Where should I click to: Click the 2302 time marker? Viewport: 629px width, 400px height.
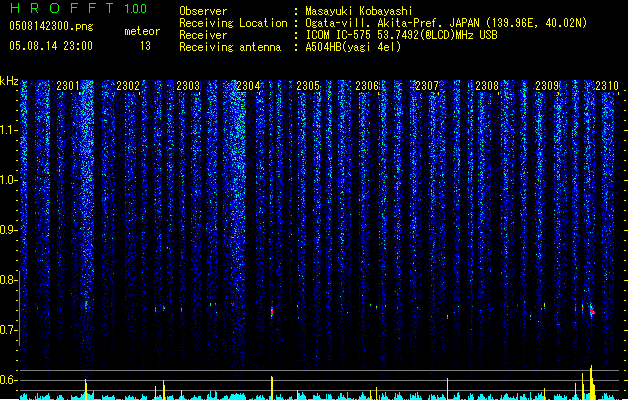click(x=128, y=86)
